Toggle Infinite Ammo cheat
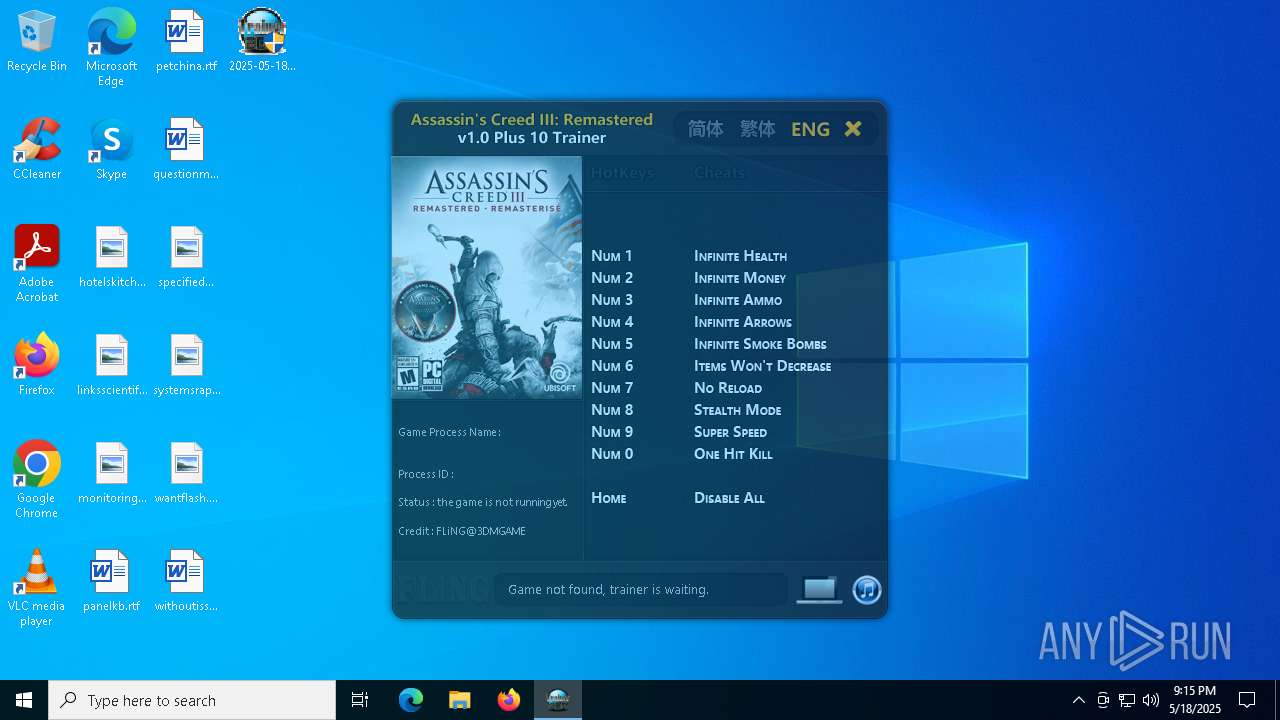The width and height of the screenshot is (1280, 720). 738,300
